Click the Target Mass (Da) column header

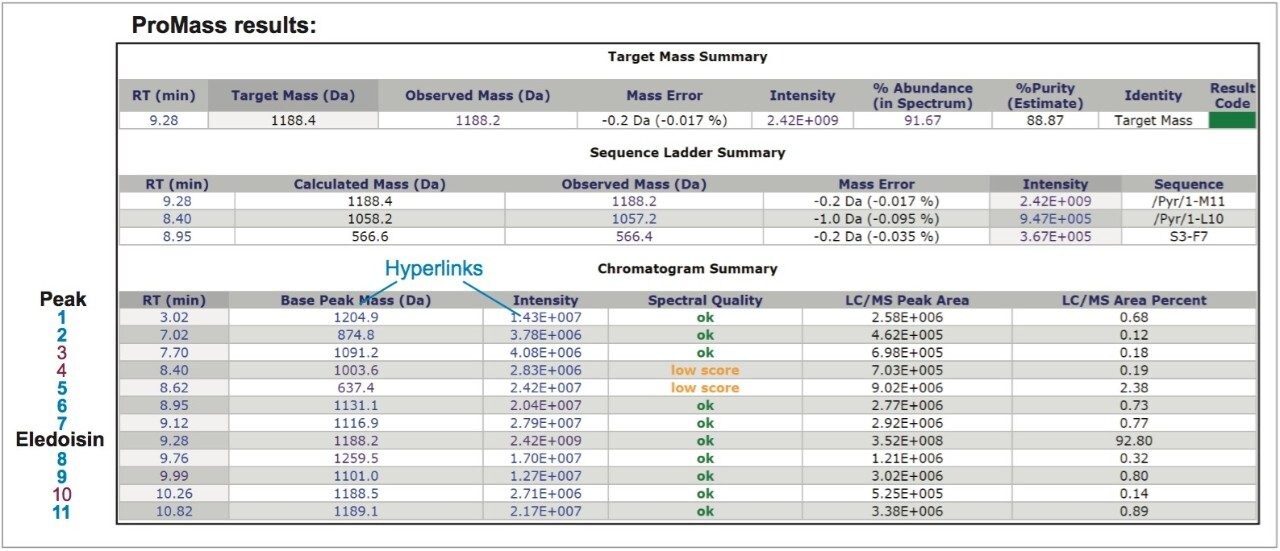coord(294,96)
